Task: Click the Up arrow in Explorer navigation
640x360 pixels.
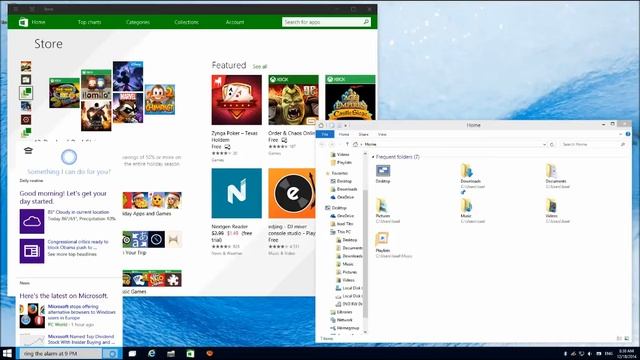Action: coord(347,144)
